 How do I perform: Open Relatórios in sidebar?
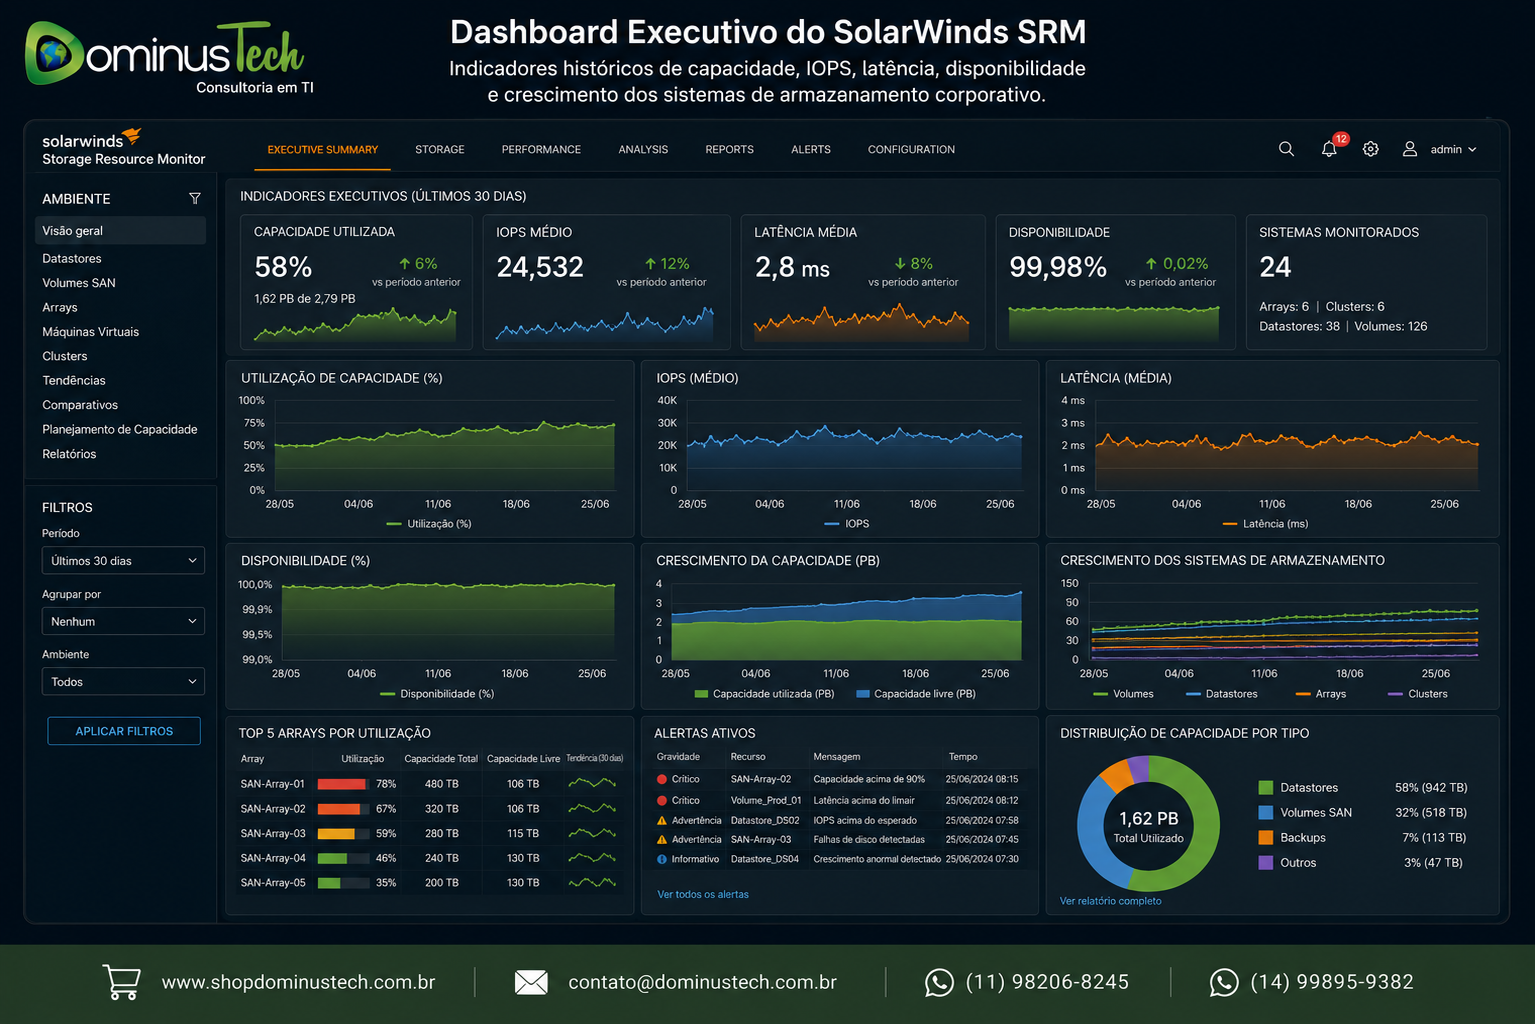[x=69, y=454]
